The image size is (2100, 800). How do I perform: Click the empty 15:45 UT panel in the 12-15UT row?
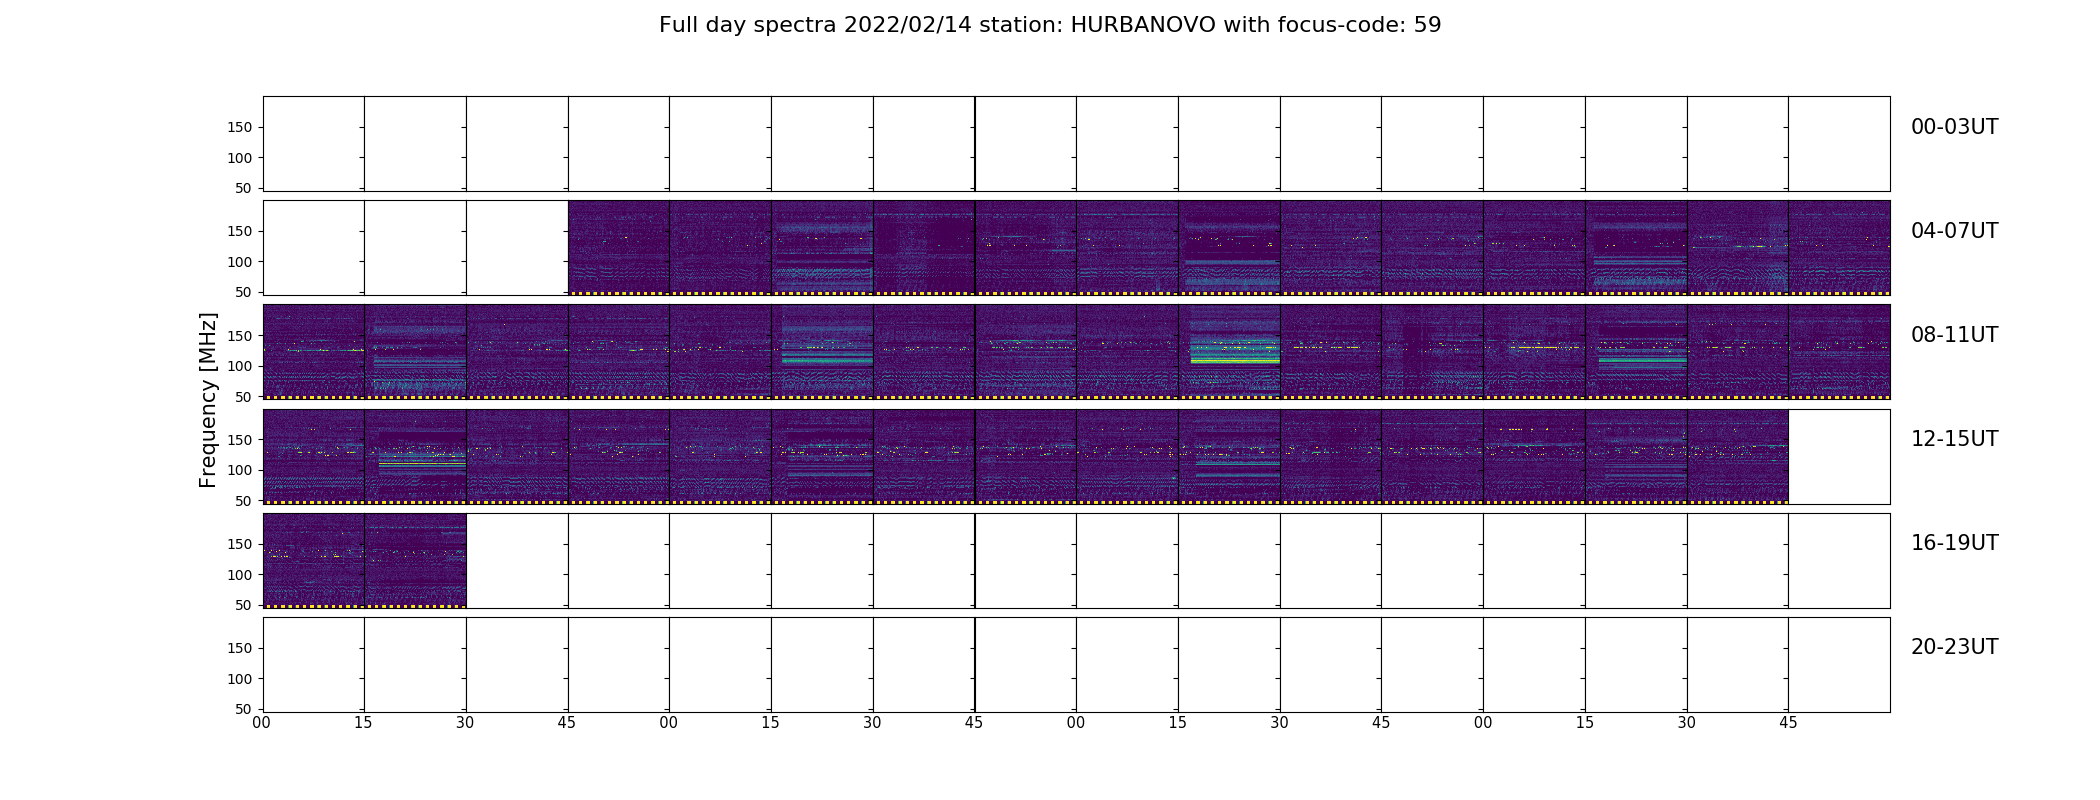click(1839, 456)
